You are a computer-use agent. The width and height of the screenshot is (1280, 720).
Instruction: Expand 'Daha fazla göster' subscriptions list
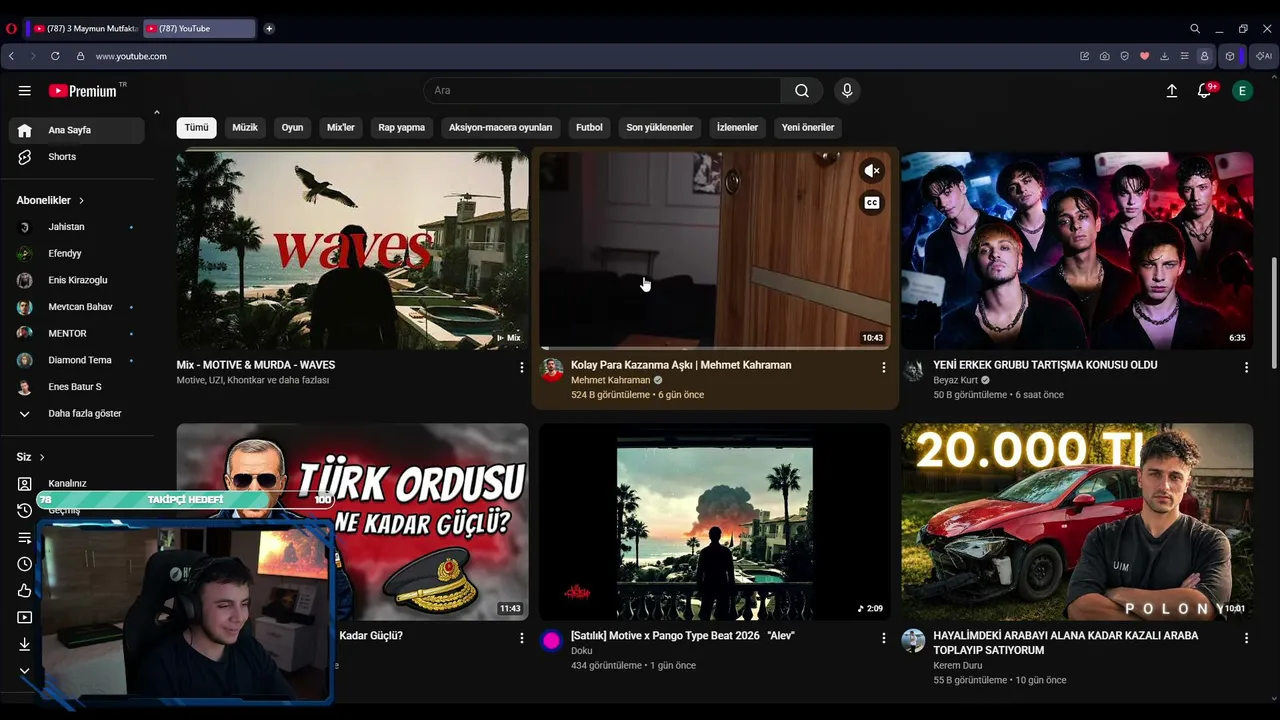(77, 414)
